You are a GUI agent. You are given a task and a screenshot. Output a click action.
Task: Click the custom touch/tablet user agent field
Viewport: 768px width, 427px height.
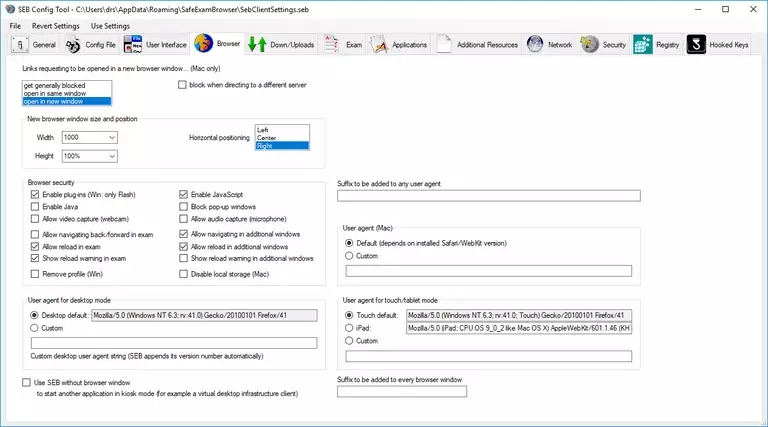click(x=488, y=356)
